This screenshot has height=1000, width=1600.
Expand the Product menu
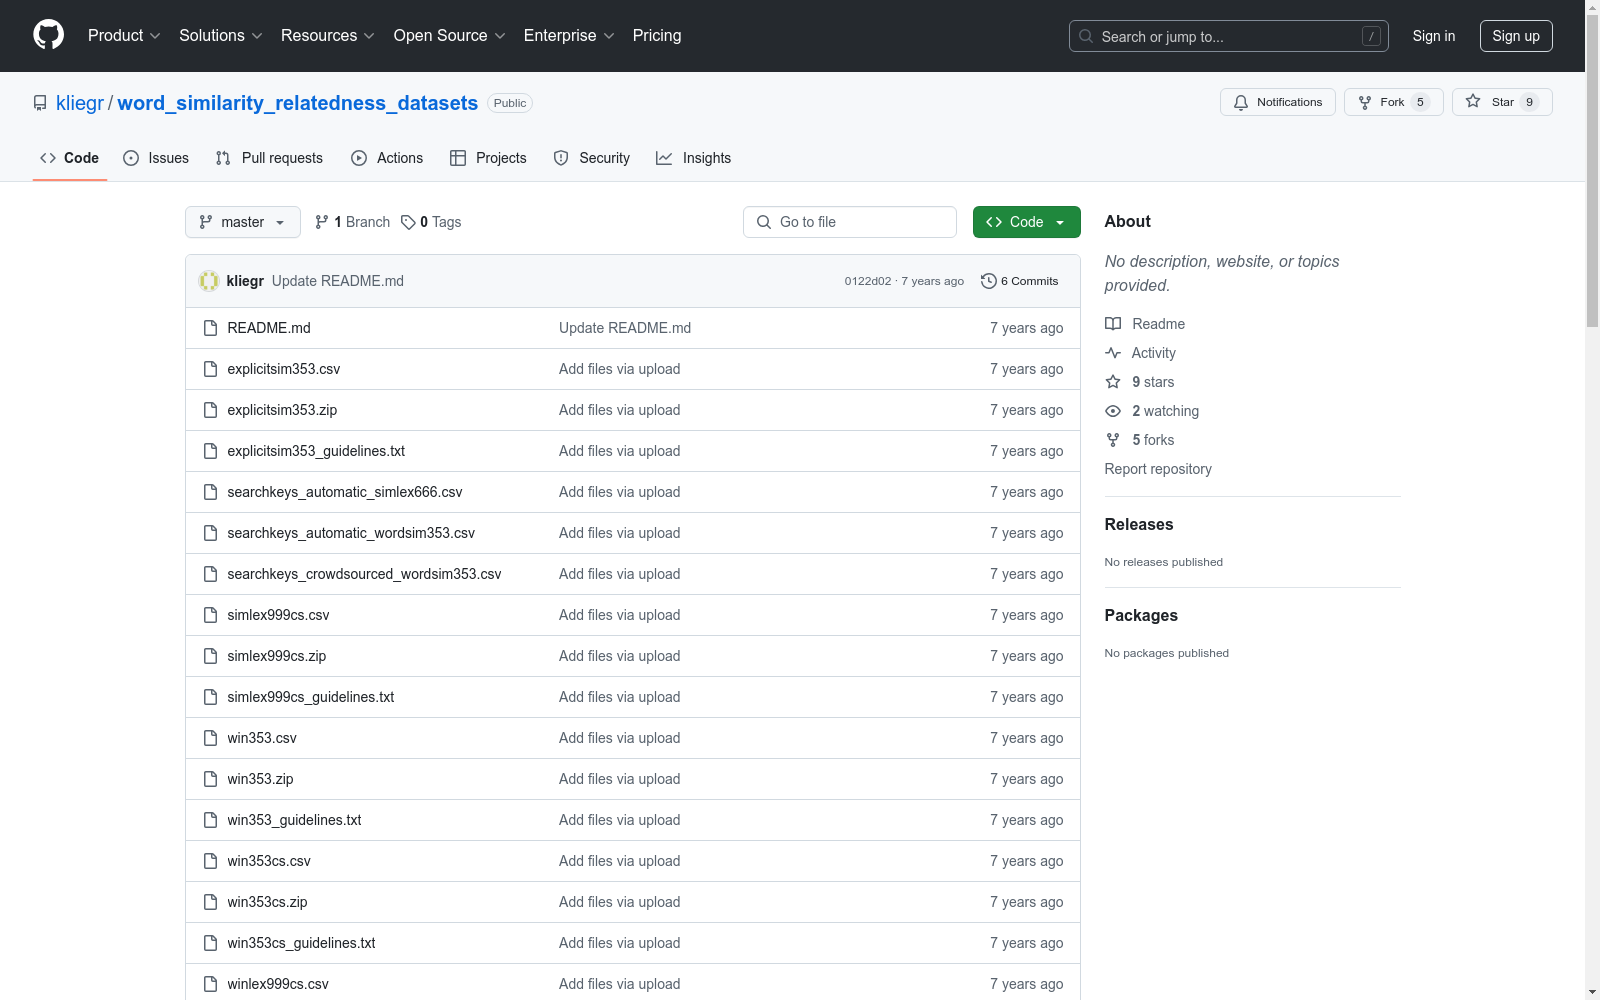click(124, 35)
